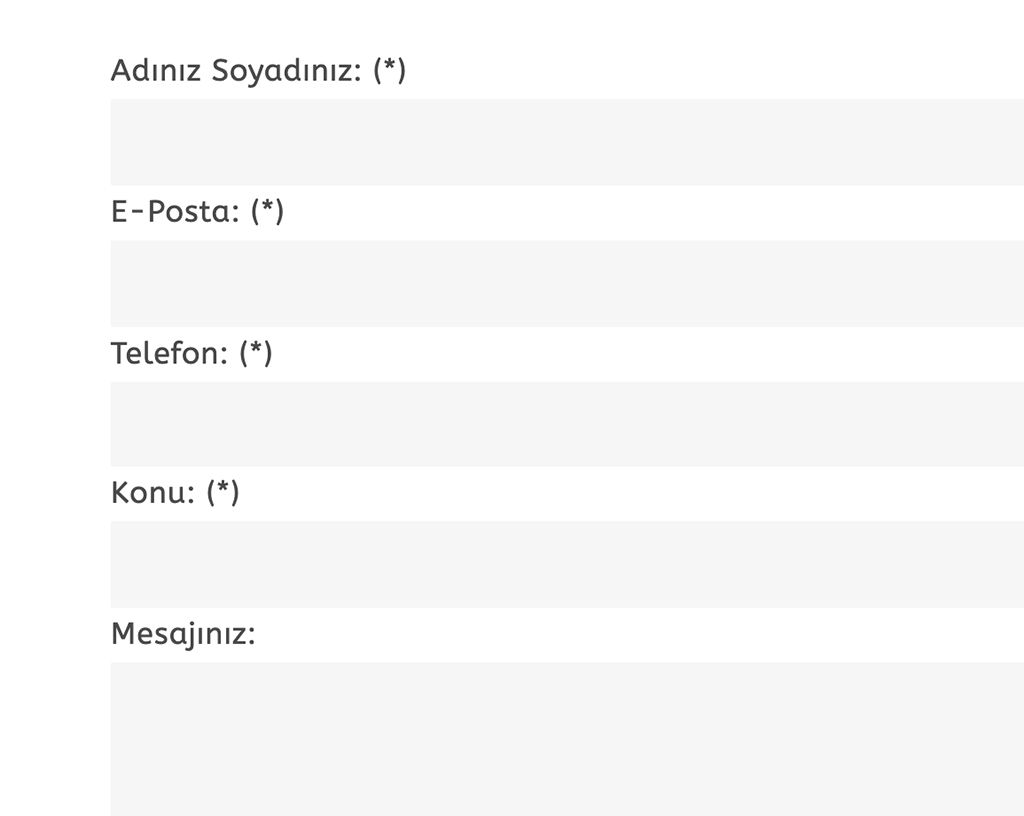Click the Mesajınız text area

pos(567,738)
